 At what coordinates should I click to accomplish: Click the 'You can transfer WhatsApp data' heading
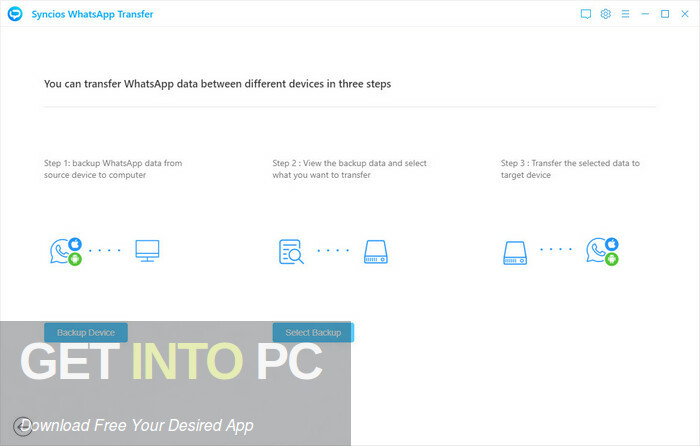click(217, 84)
